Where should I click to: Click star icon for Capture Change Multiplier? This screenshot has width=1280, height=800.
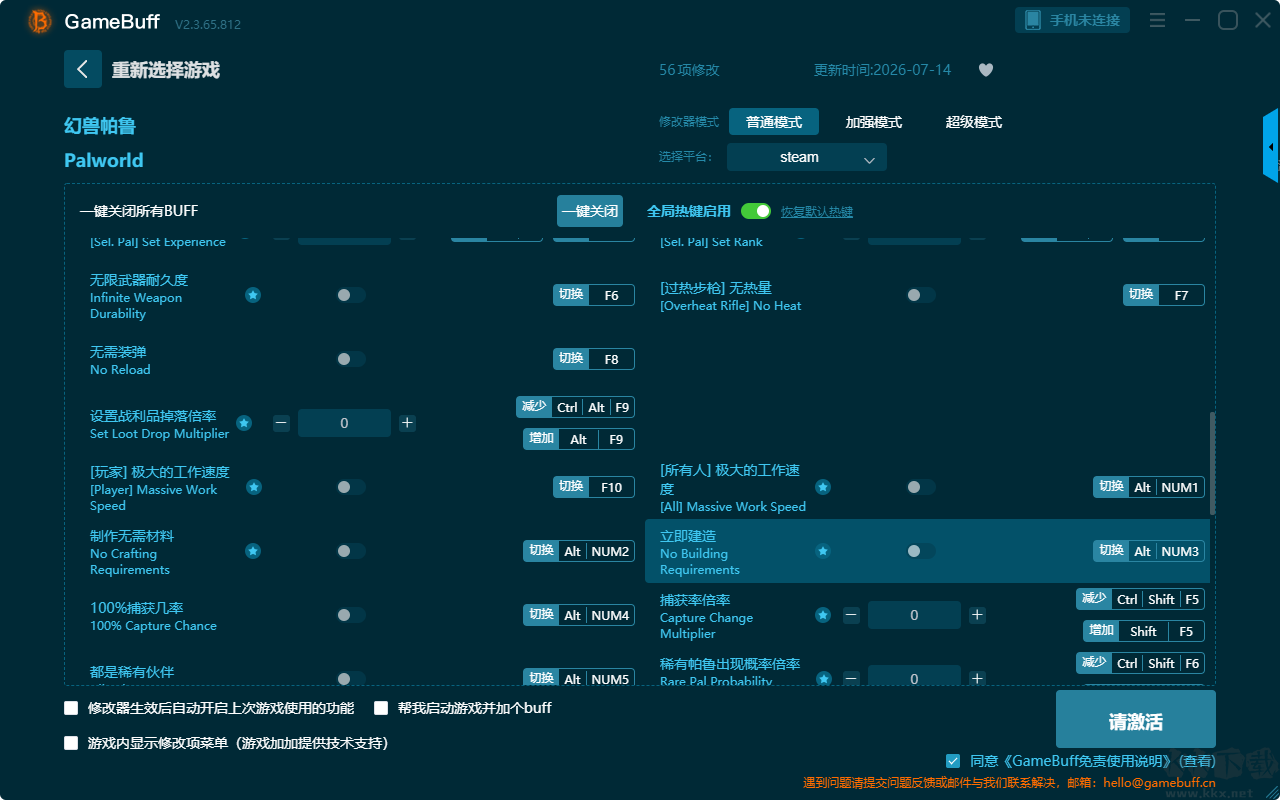[x=823, y=615]
